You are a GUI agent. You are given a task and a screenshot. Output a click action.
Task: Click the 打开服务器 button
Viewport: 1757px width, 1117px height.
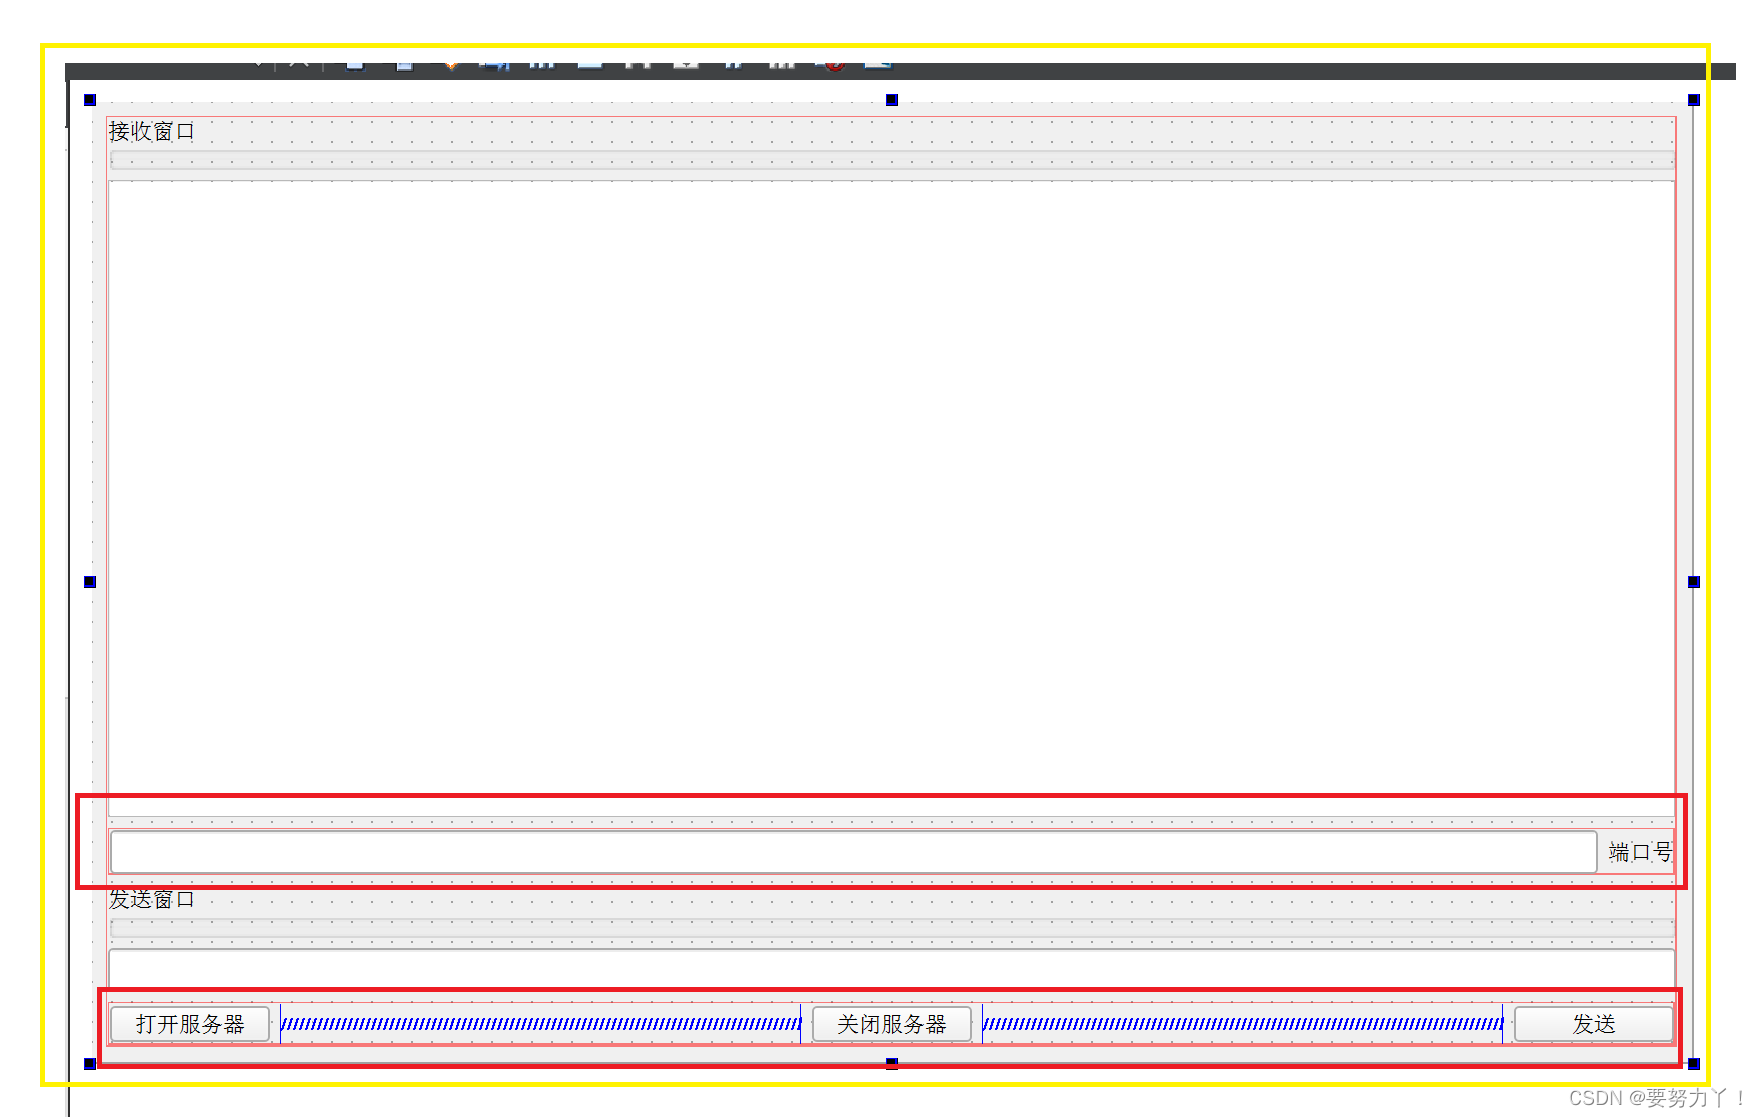point(190,1024)
